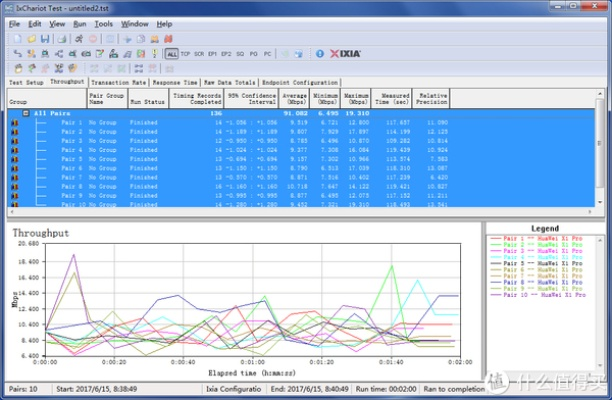
Task: Click the pair icon beside Pair 1 row
Action: (x=14, y=123)
